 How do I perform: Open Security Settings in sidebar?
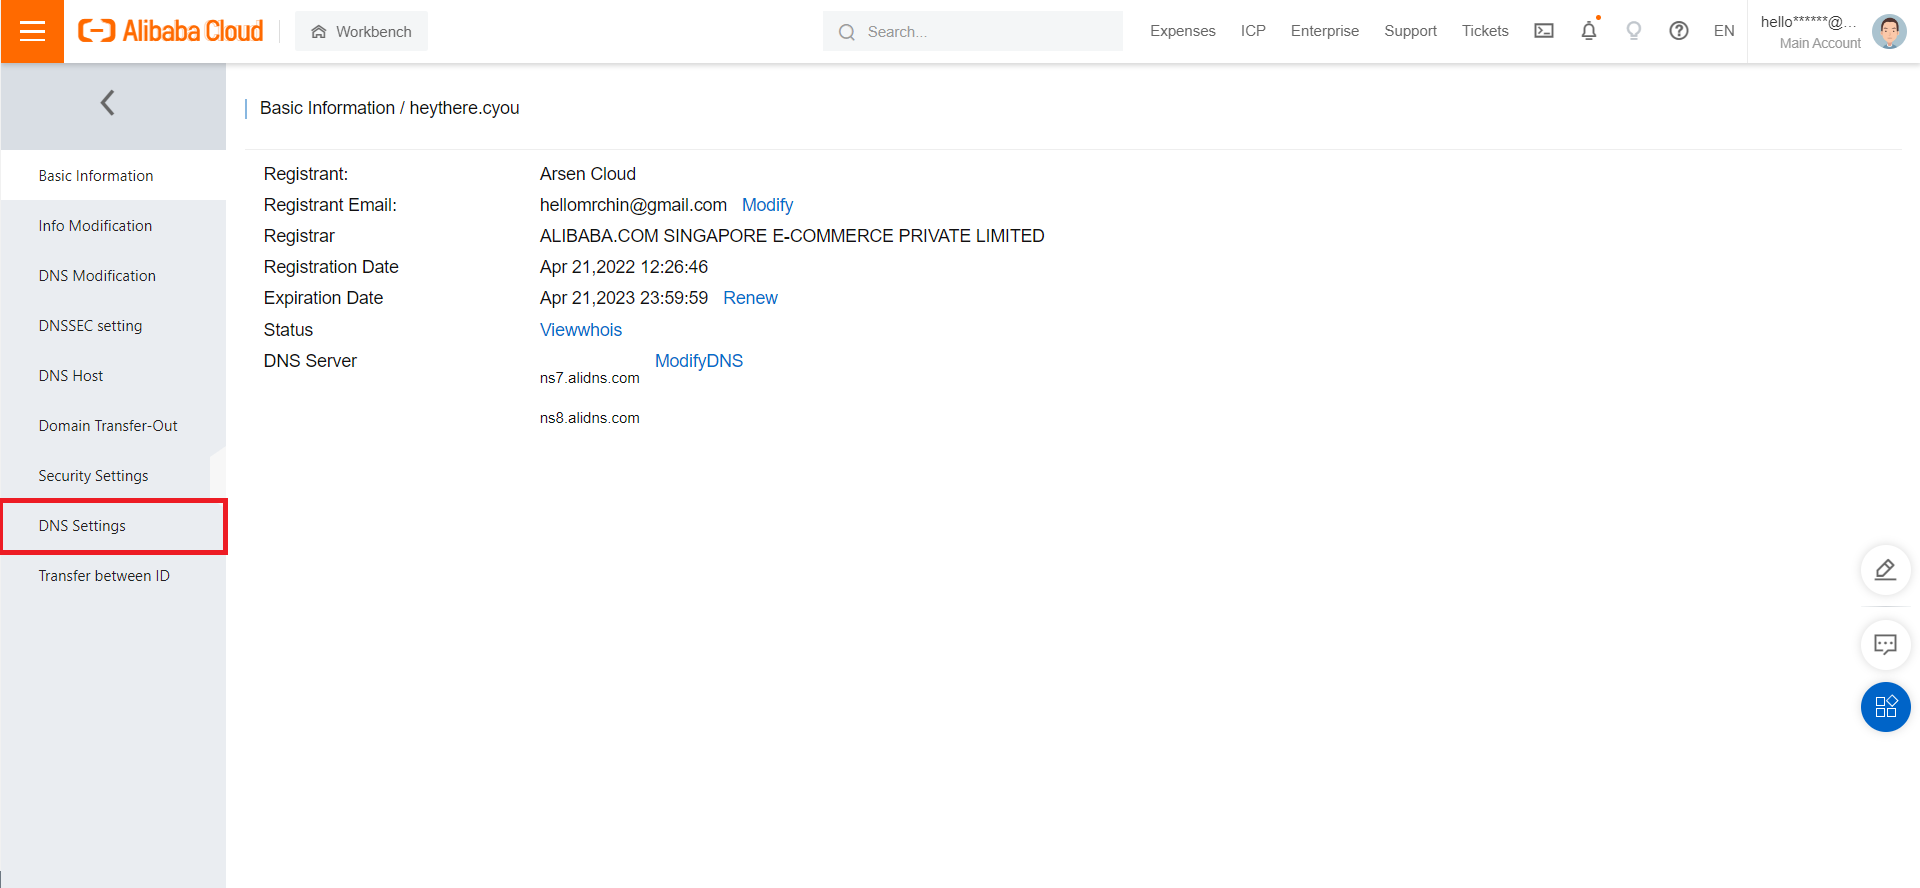[113, 475]
